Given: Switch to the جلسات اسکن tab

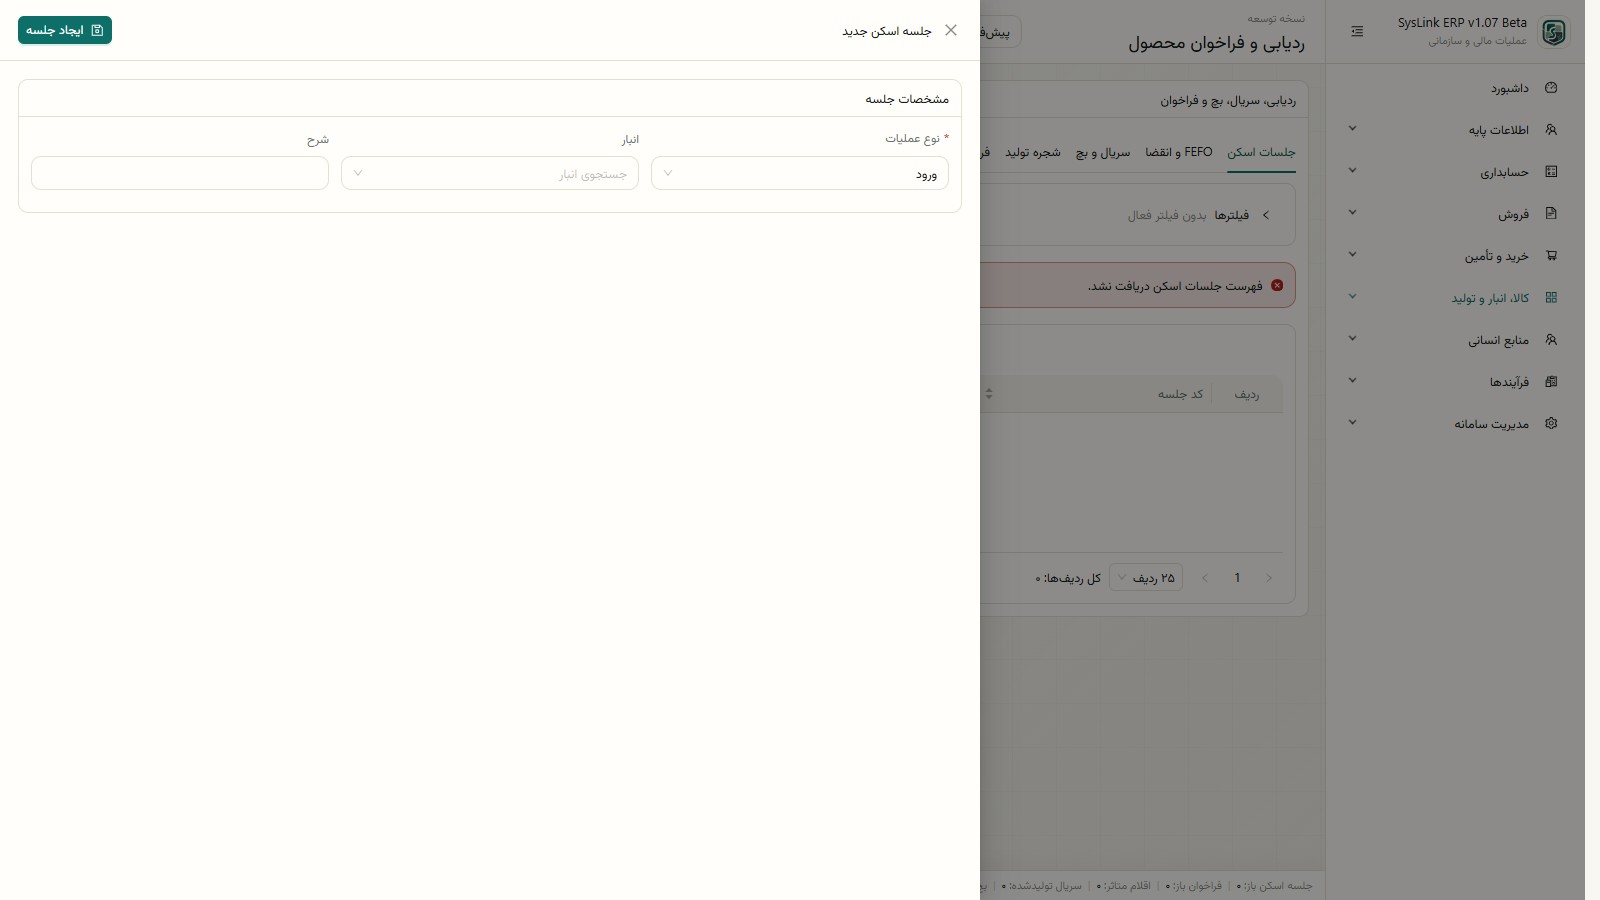Looking at the screenshot, I should [x=1261, y=152].
